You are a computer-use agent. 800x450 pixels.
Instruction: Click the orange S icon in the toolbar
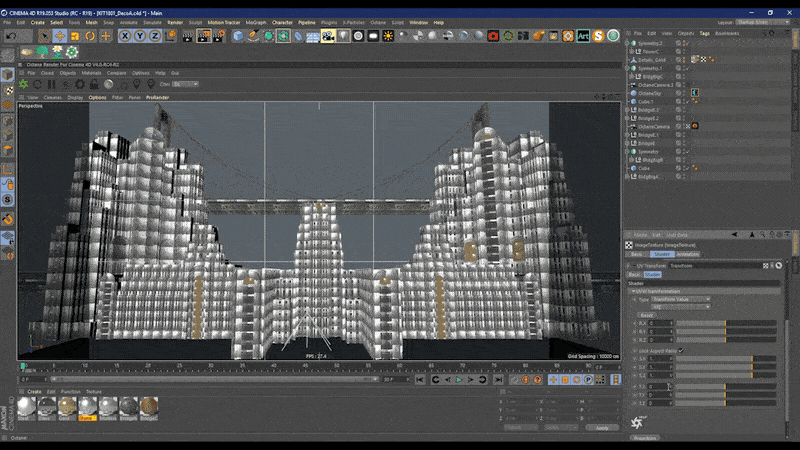598,36
